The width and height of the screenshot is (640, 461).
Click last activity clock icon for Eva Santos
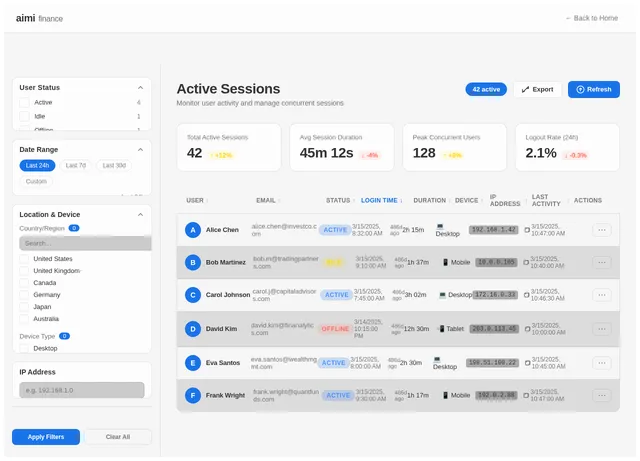527,363
